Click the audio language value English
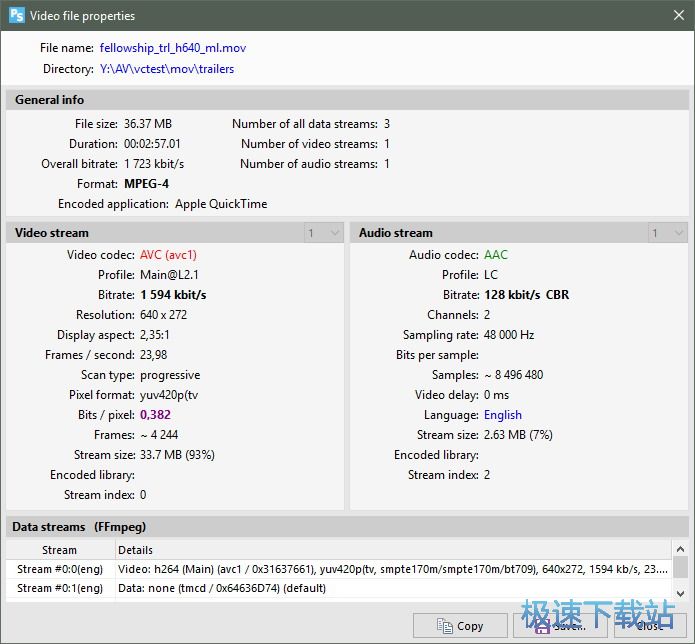 pyautogui.click(x=503, y=415)
